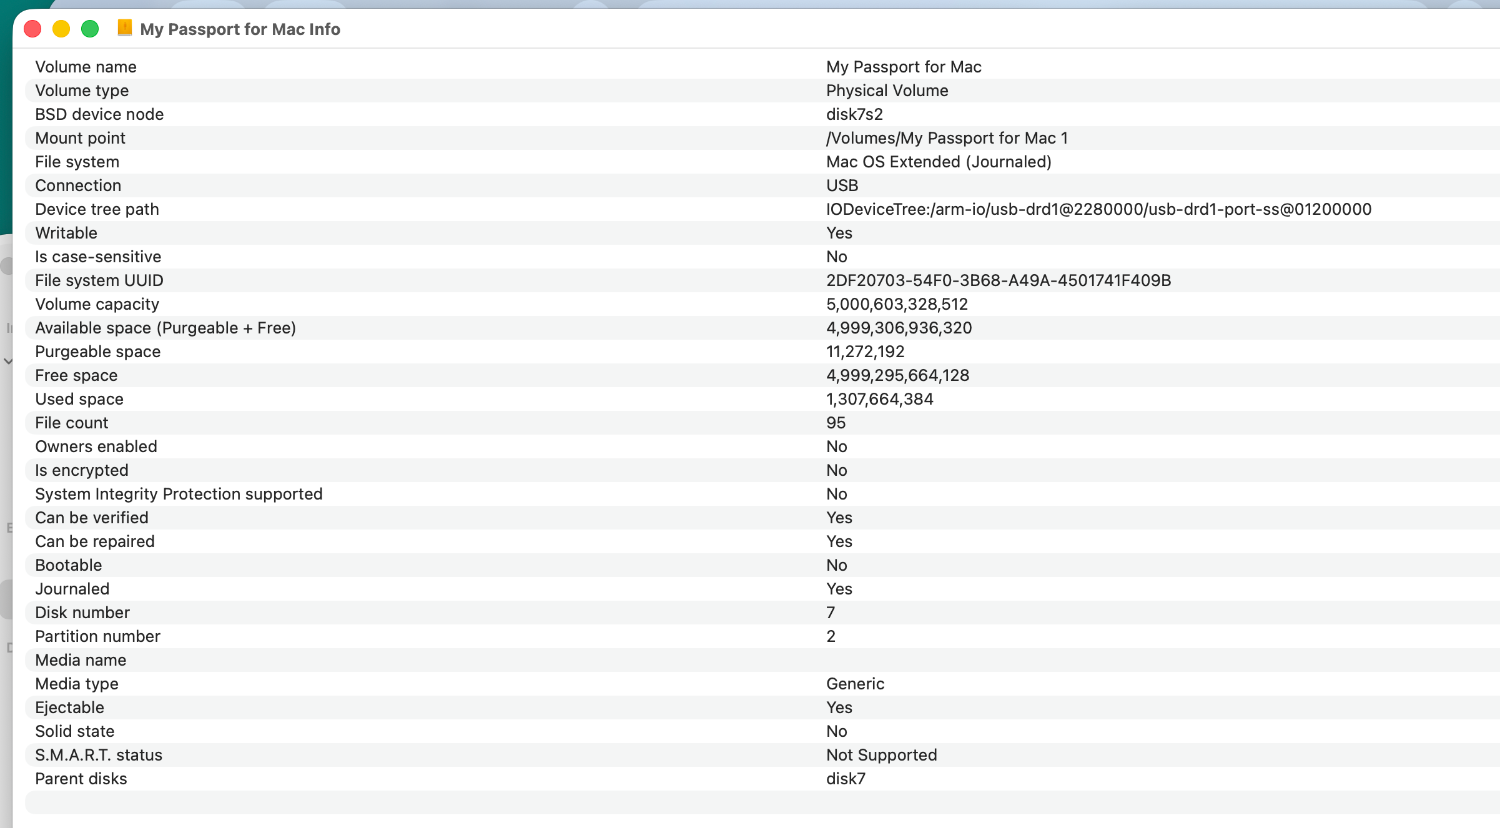Click the yellow drive icon in title bar
Screen dimensions: 1500x828
(125, 28)
